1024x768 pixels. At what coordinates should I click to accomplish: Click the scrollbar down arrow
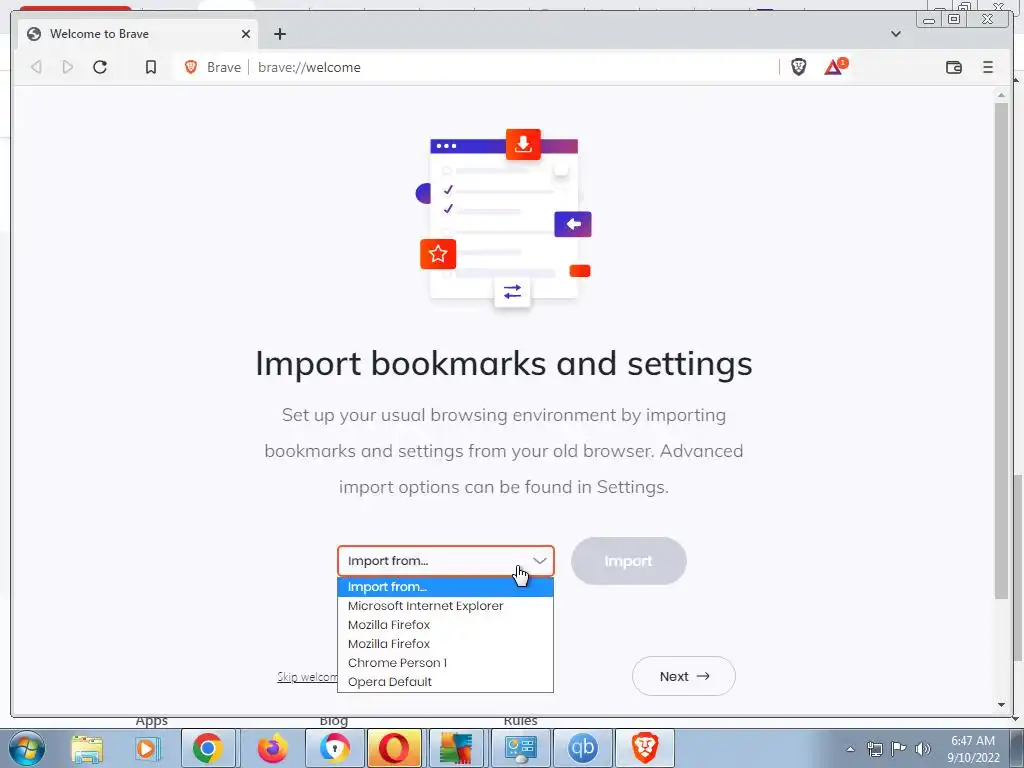click(1001, 705)
